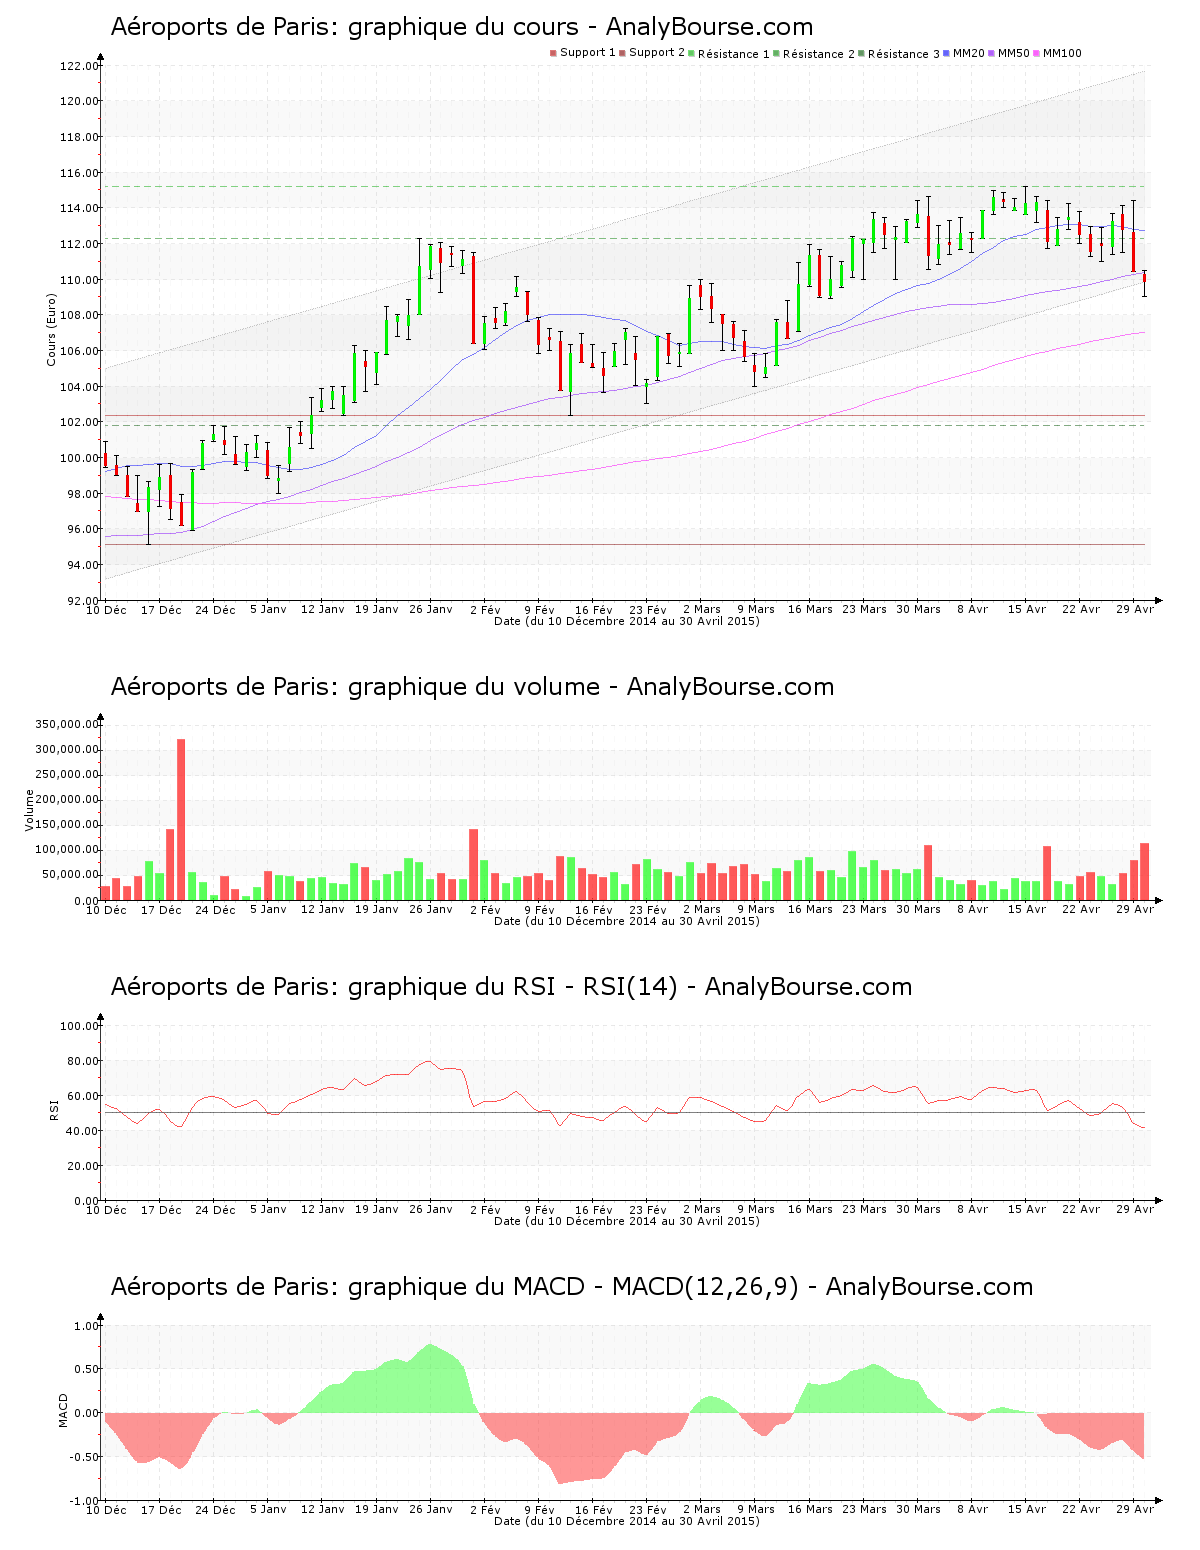Click the '8 Avr' date on the RSI chart
The width and height of the screenshot is (1200, 1550).
(972, 1209)
